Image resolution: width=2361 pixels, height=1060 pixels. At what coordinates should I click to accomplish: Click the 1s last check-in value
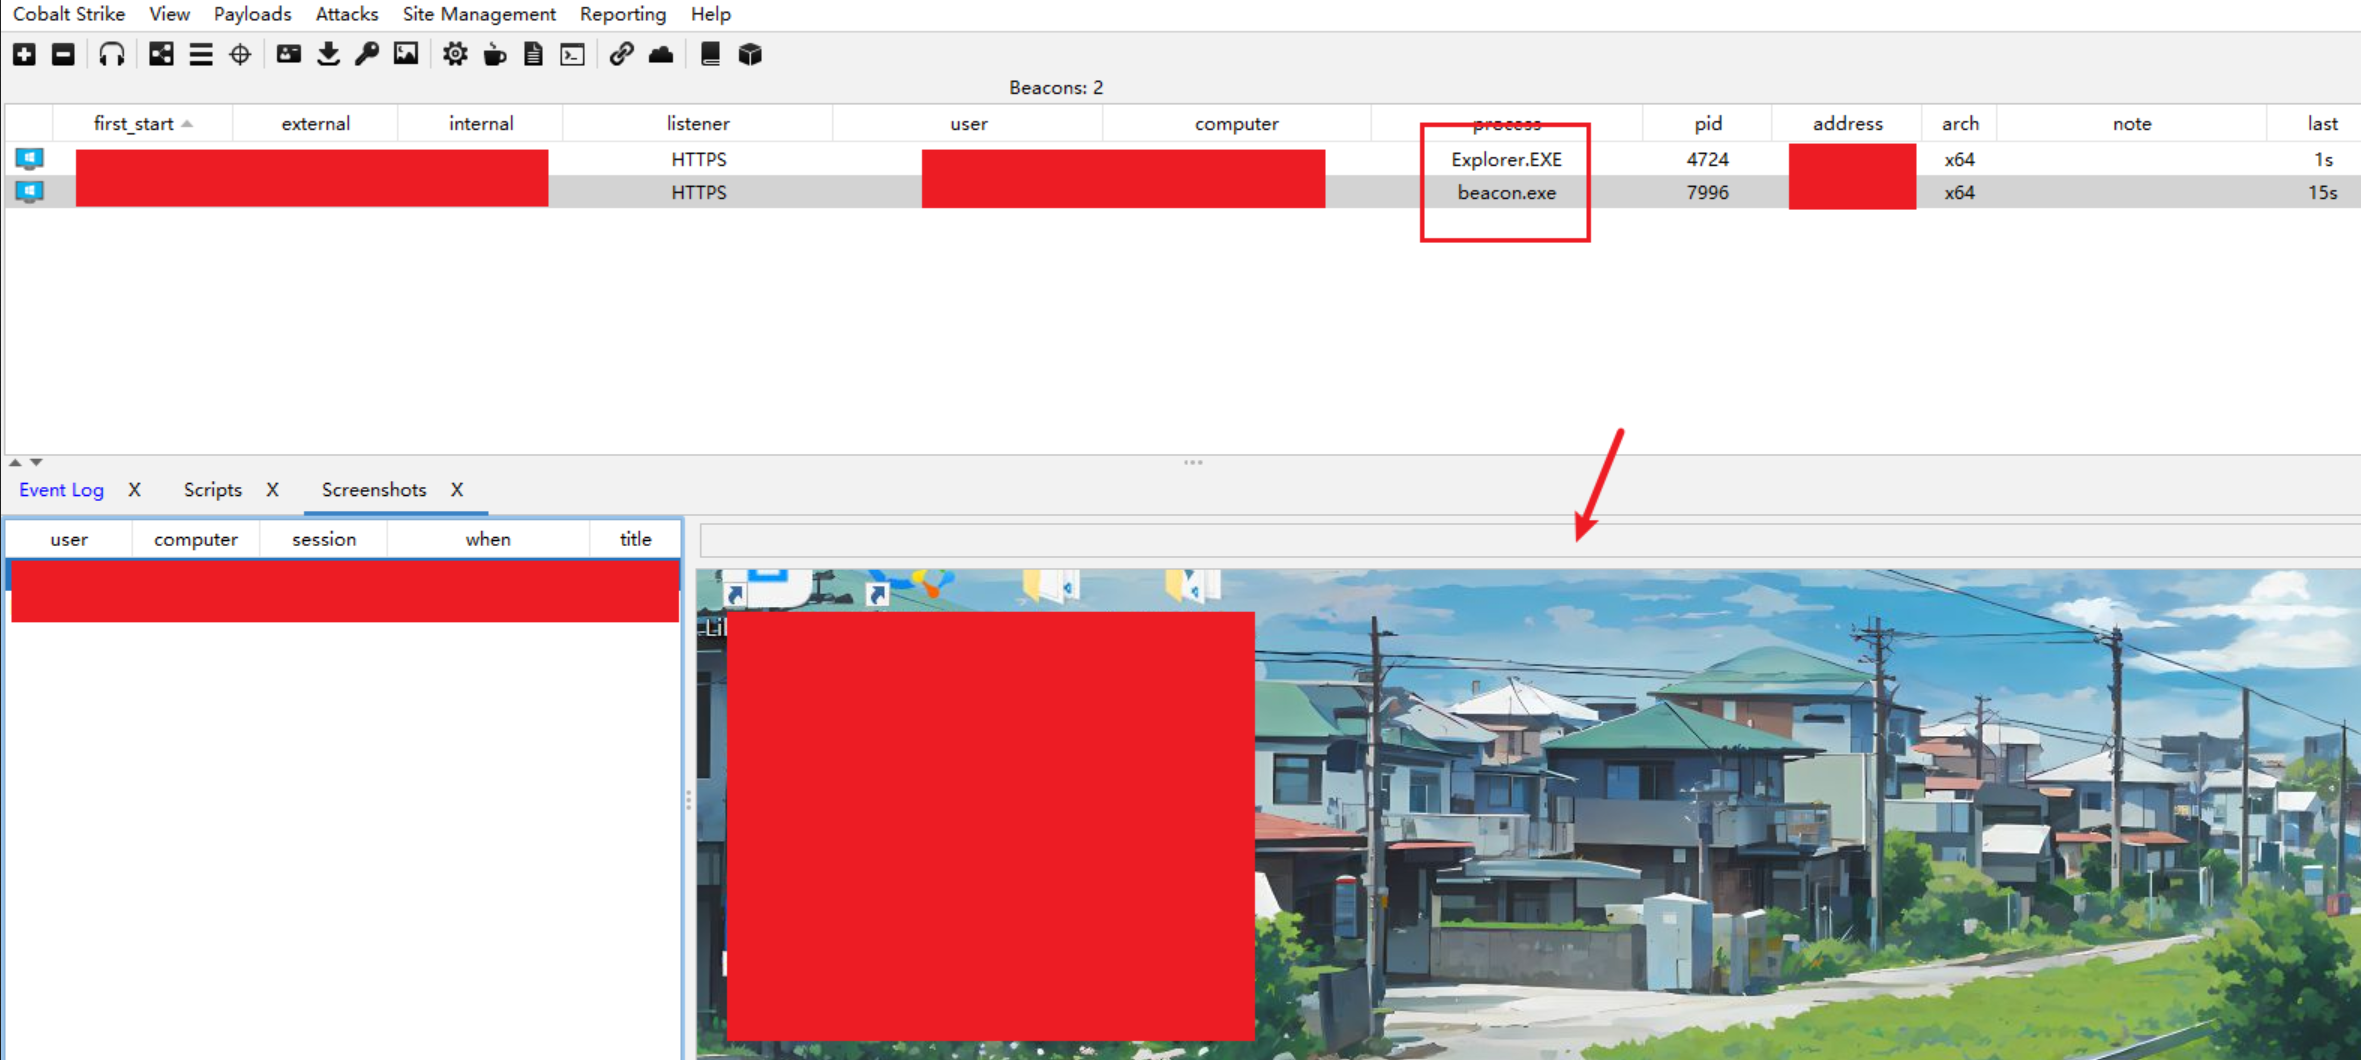tap(2323, 159)
